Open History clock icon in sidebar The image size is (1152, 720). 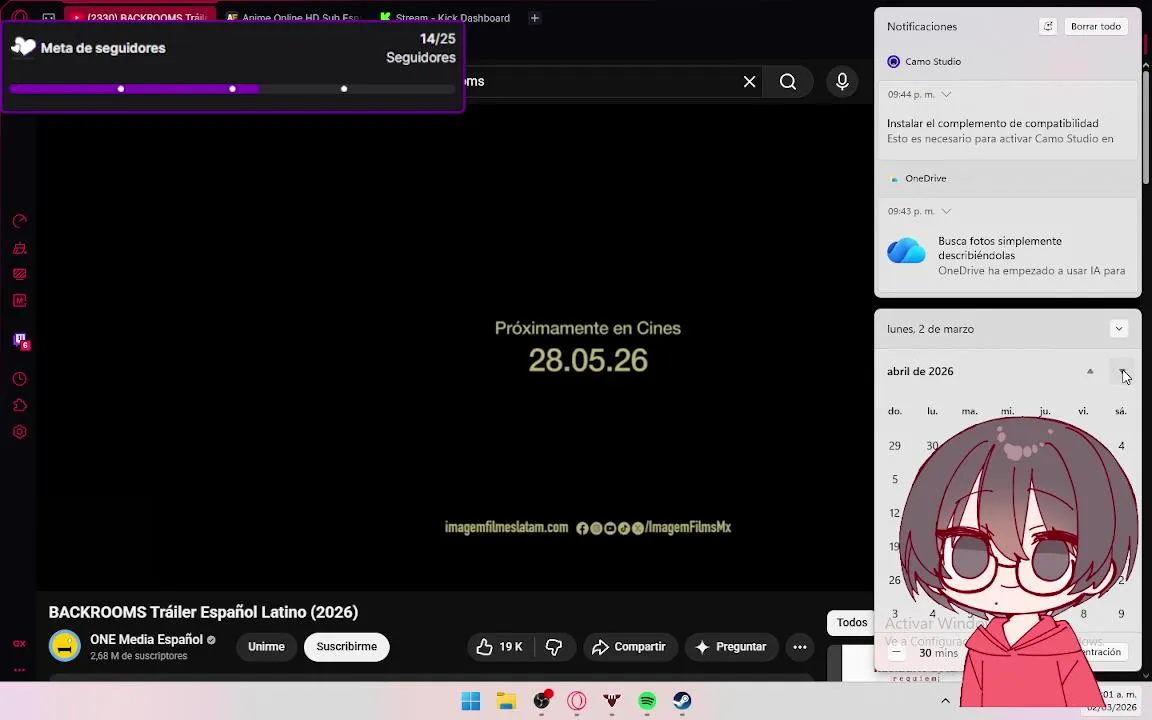pyautogui.click(x=20, y=379)
